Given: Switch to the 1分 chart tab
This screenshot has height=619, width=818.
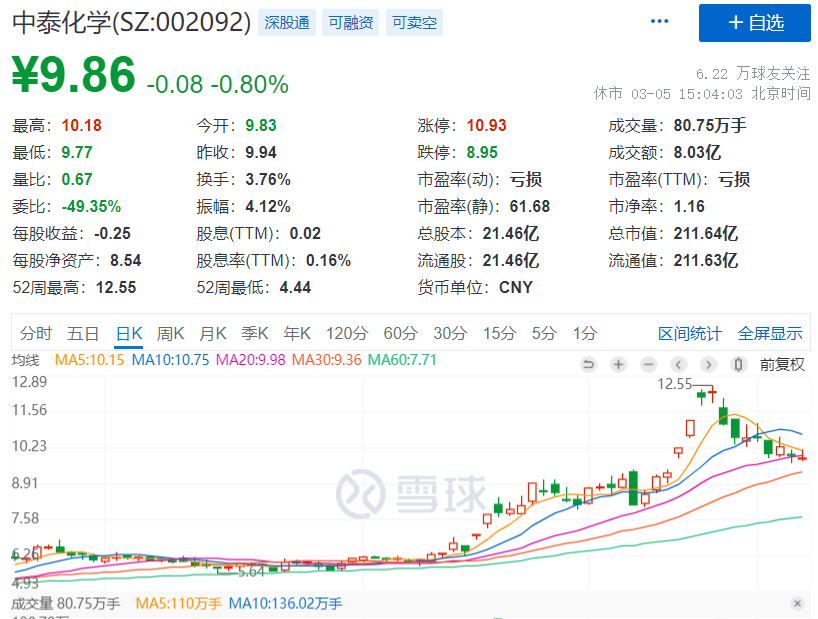Looking at the screenshot, I should pos(585,333).
